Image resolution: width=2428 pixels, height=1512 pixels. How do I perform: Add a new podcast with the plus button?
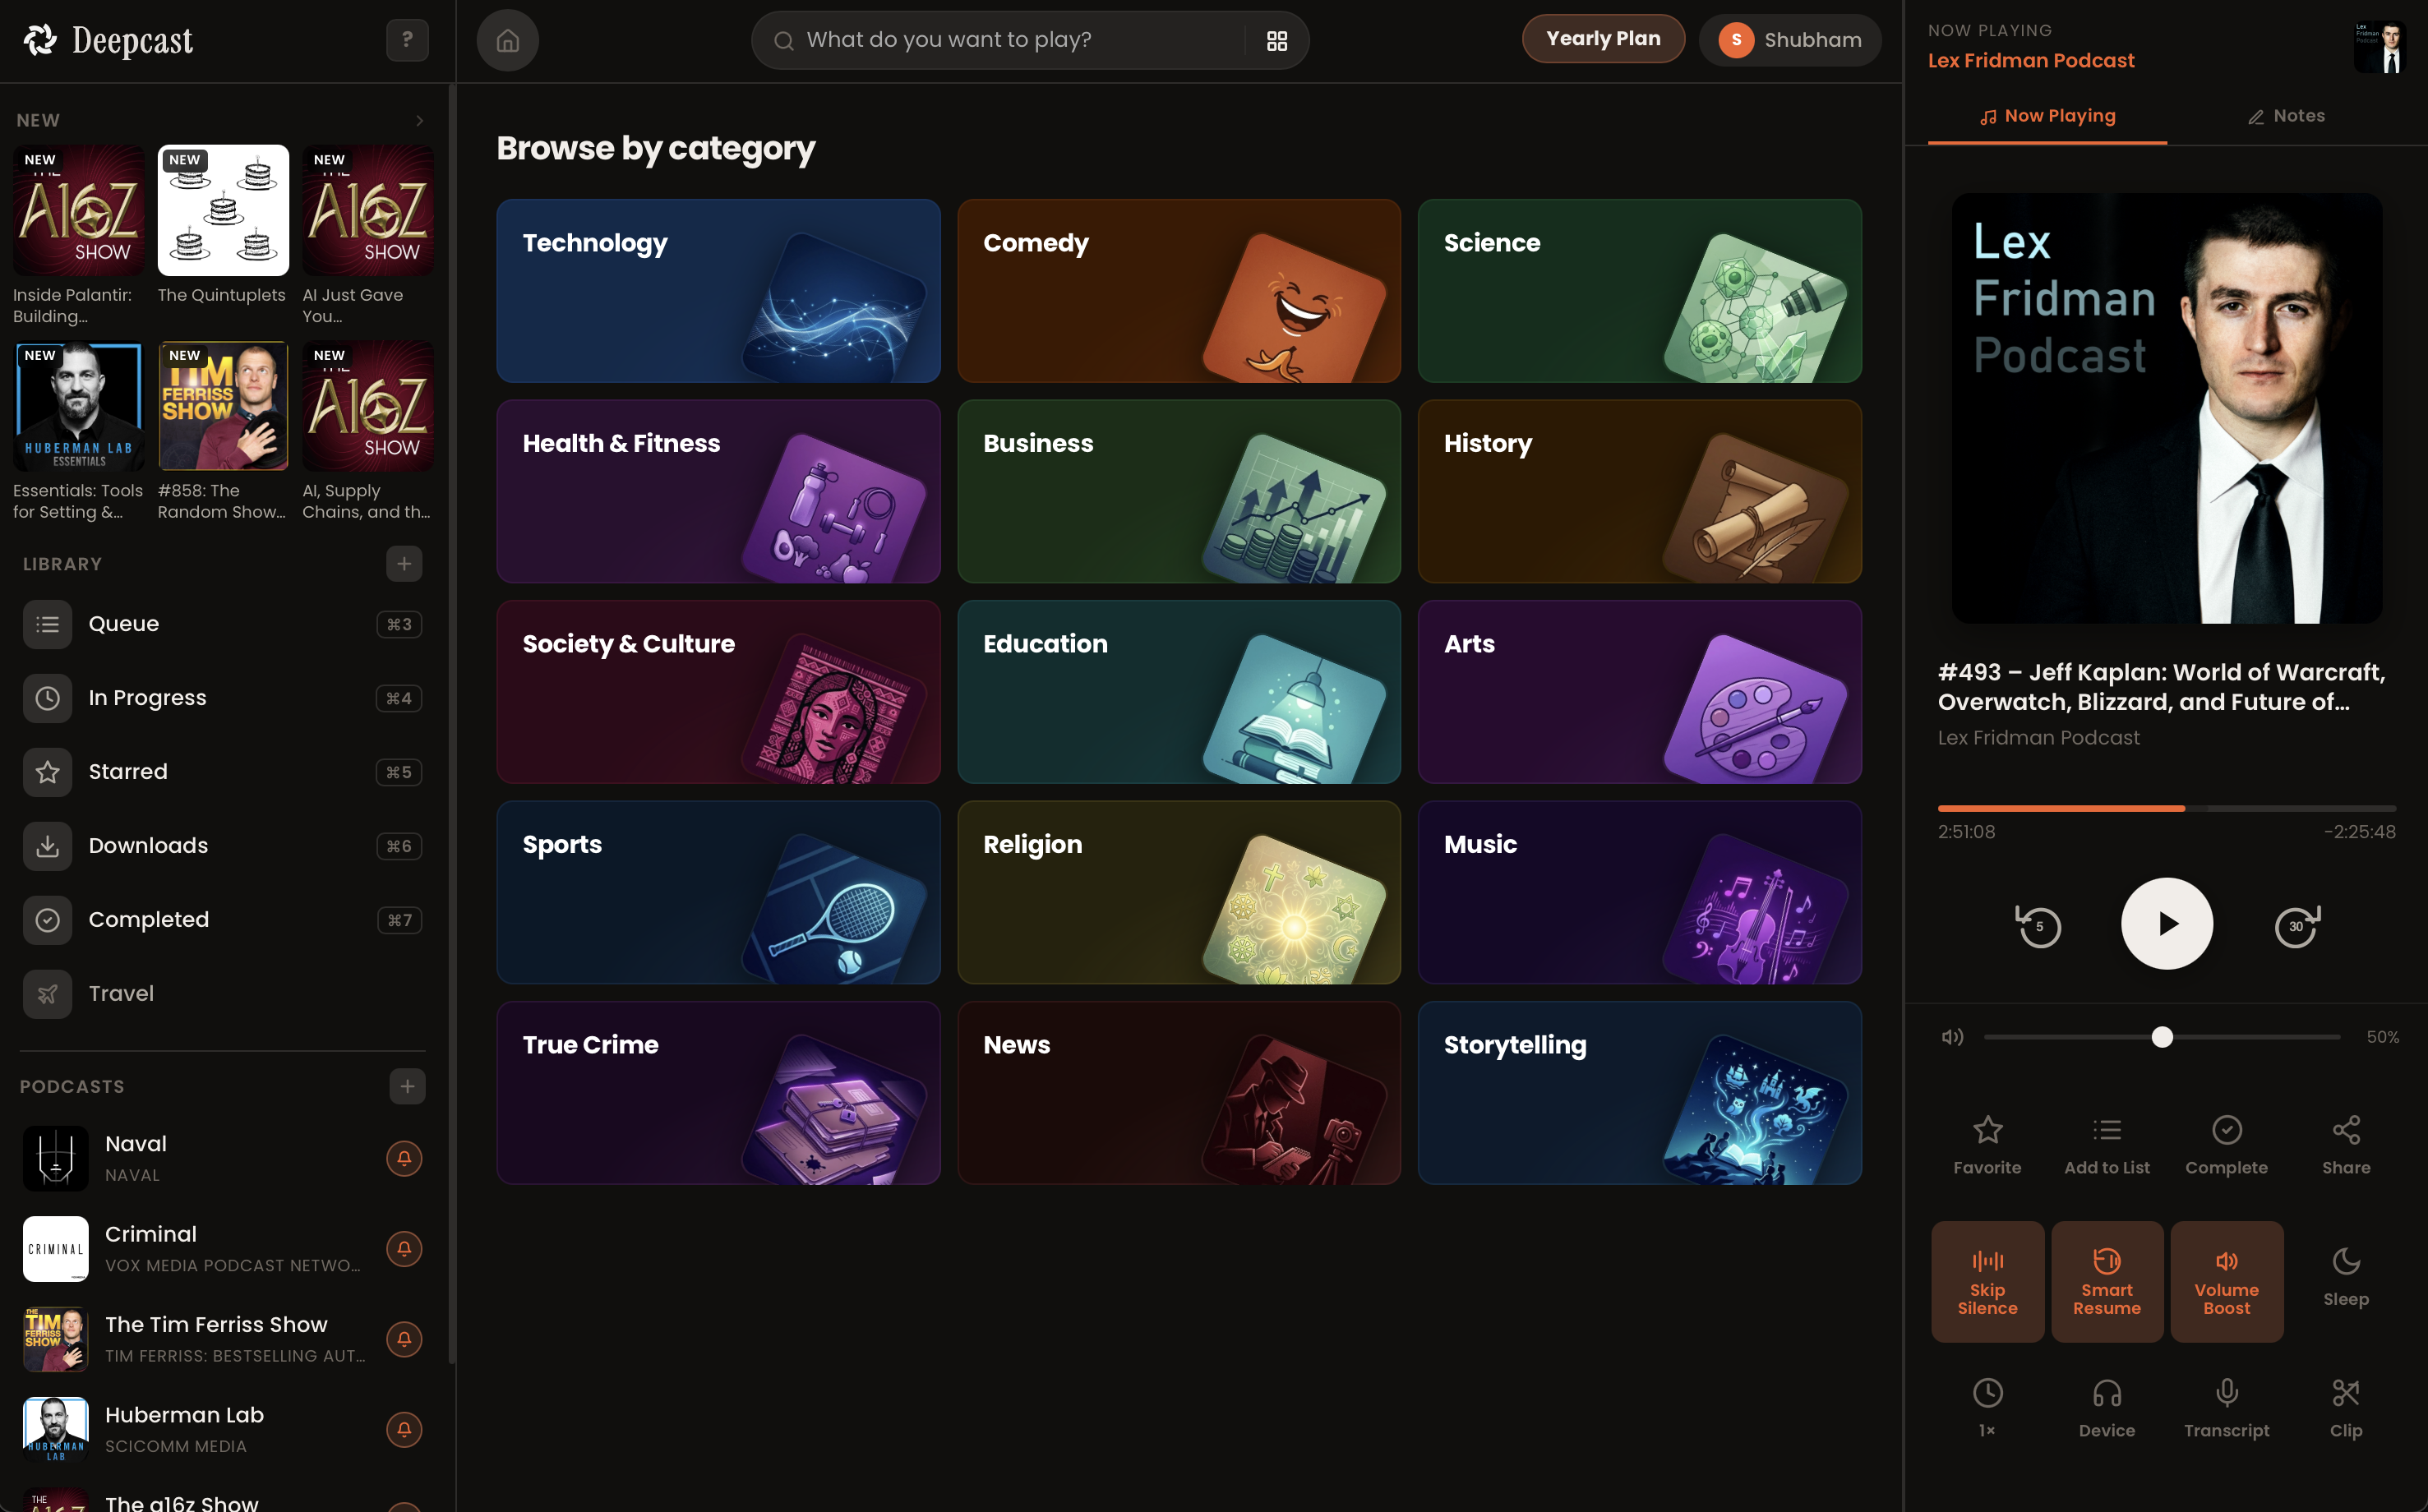(408, 1086)
